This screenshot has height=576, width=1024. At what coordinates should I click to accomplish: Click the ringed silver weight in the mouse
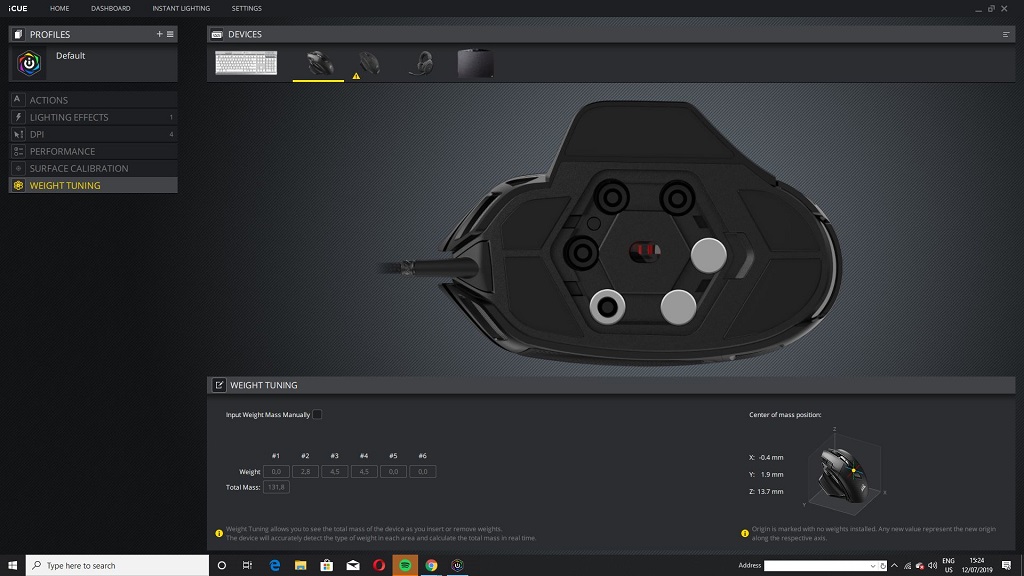coord(607,307)
